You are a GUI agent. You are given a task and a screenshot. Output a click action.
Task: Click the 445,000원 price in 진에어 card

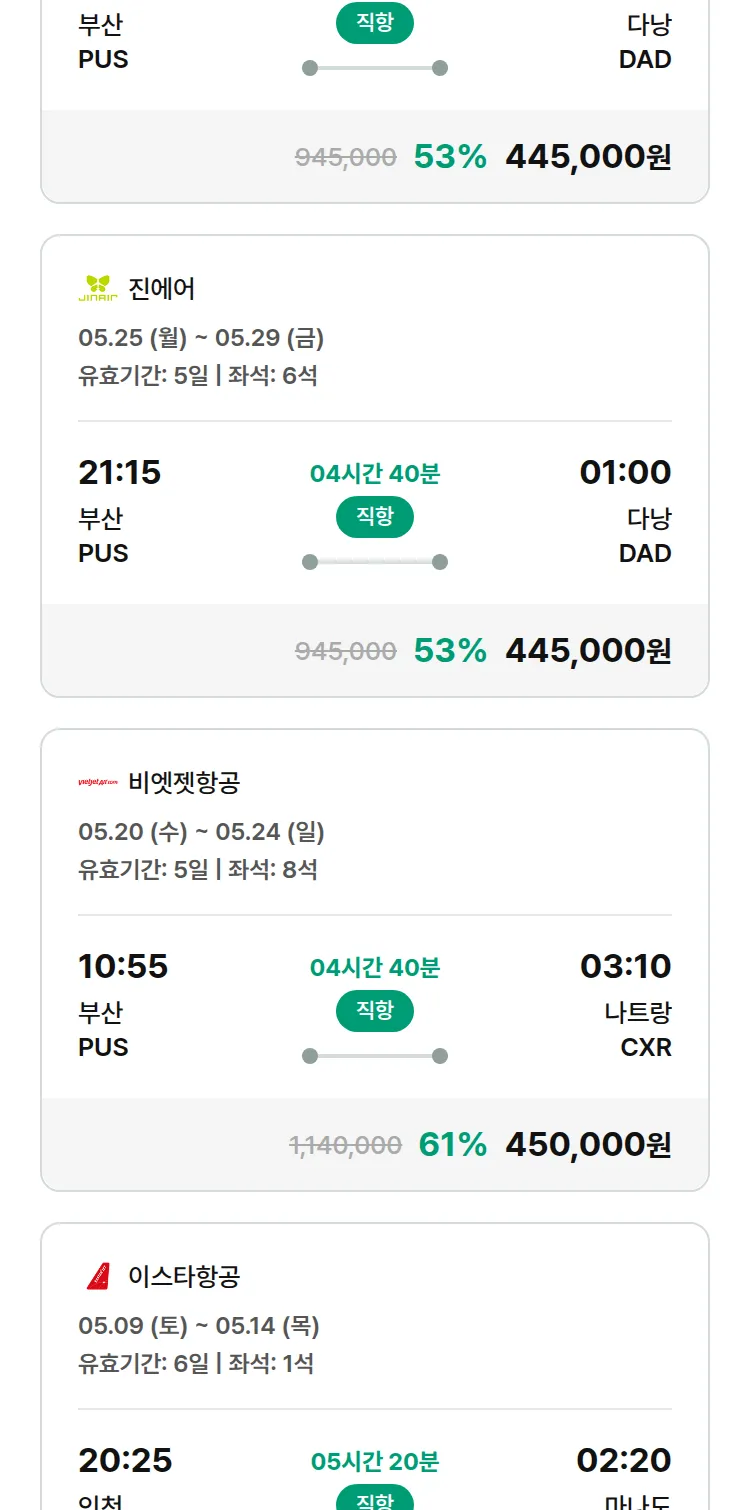coord(588,651)
